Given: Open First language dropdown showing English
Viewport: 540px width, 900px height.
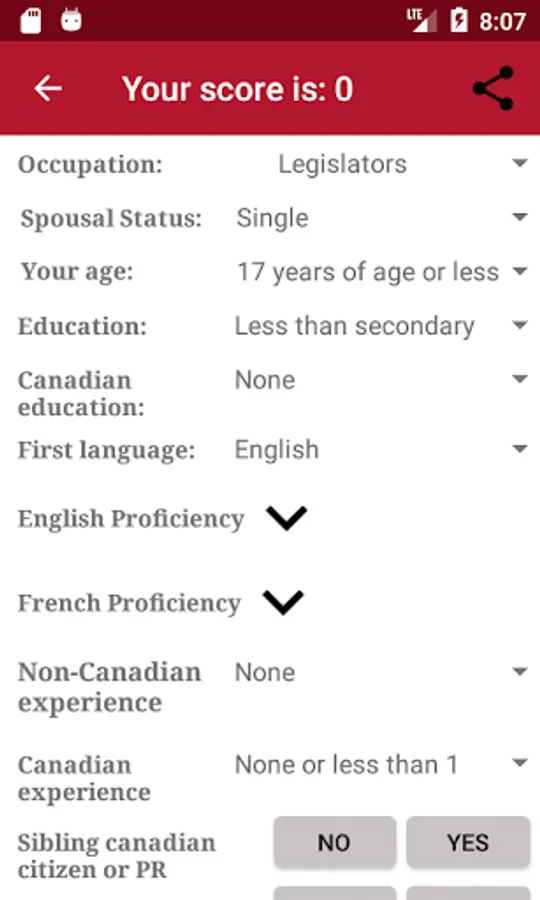Looking at the screenshot, I should tap(380, 449).
